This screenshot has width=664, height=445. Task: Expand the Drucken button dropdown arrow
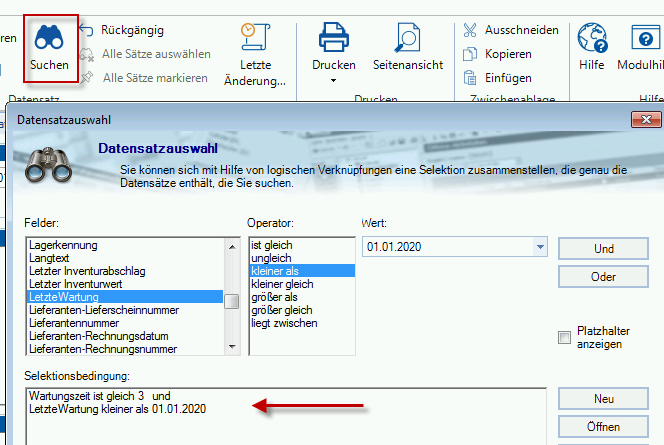point(333,81)
